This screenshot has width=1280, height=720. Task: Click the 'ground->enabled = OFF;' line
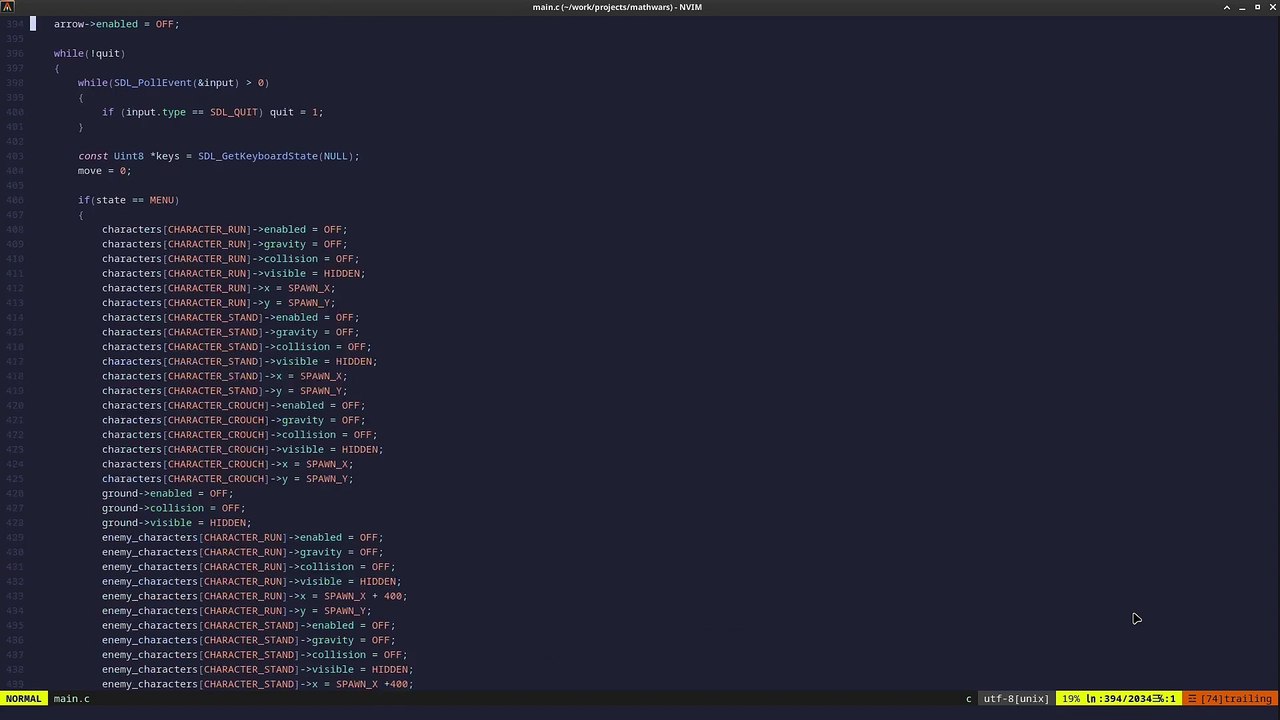pos(167,493)
